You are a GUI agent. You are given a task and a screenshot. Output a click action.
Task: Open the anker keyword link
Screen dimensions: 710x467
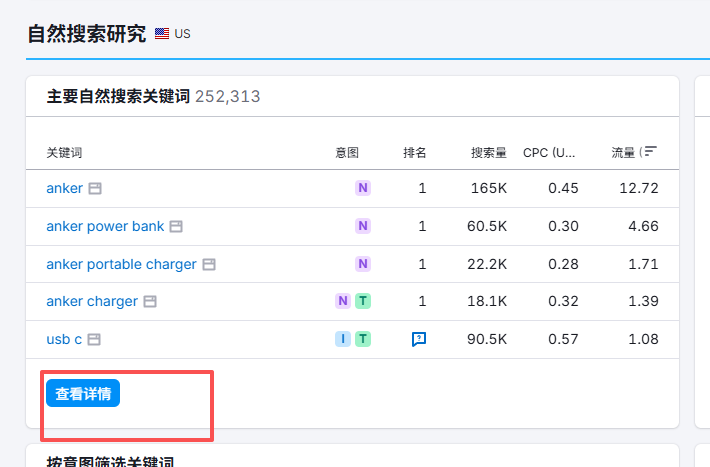coord(64,188)
